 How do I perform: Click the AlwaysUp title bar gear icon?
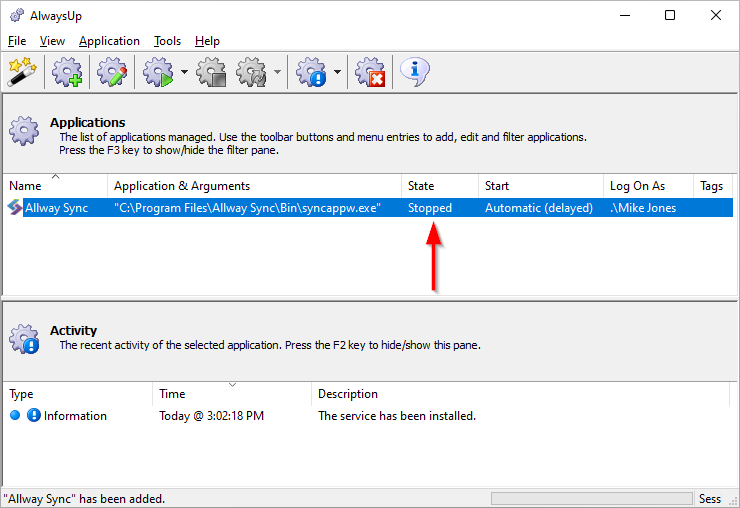pyautogui.click(x=17, y=15)
